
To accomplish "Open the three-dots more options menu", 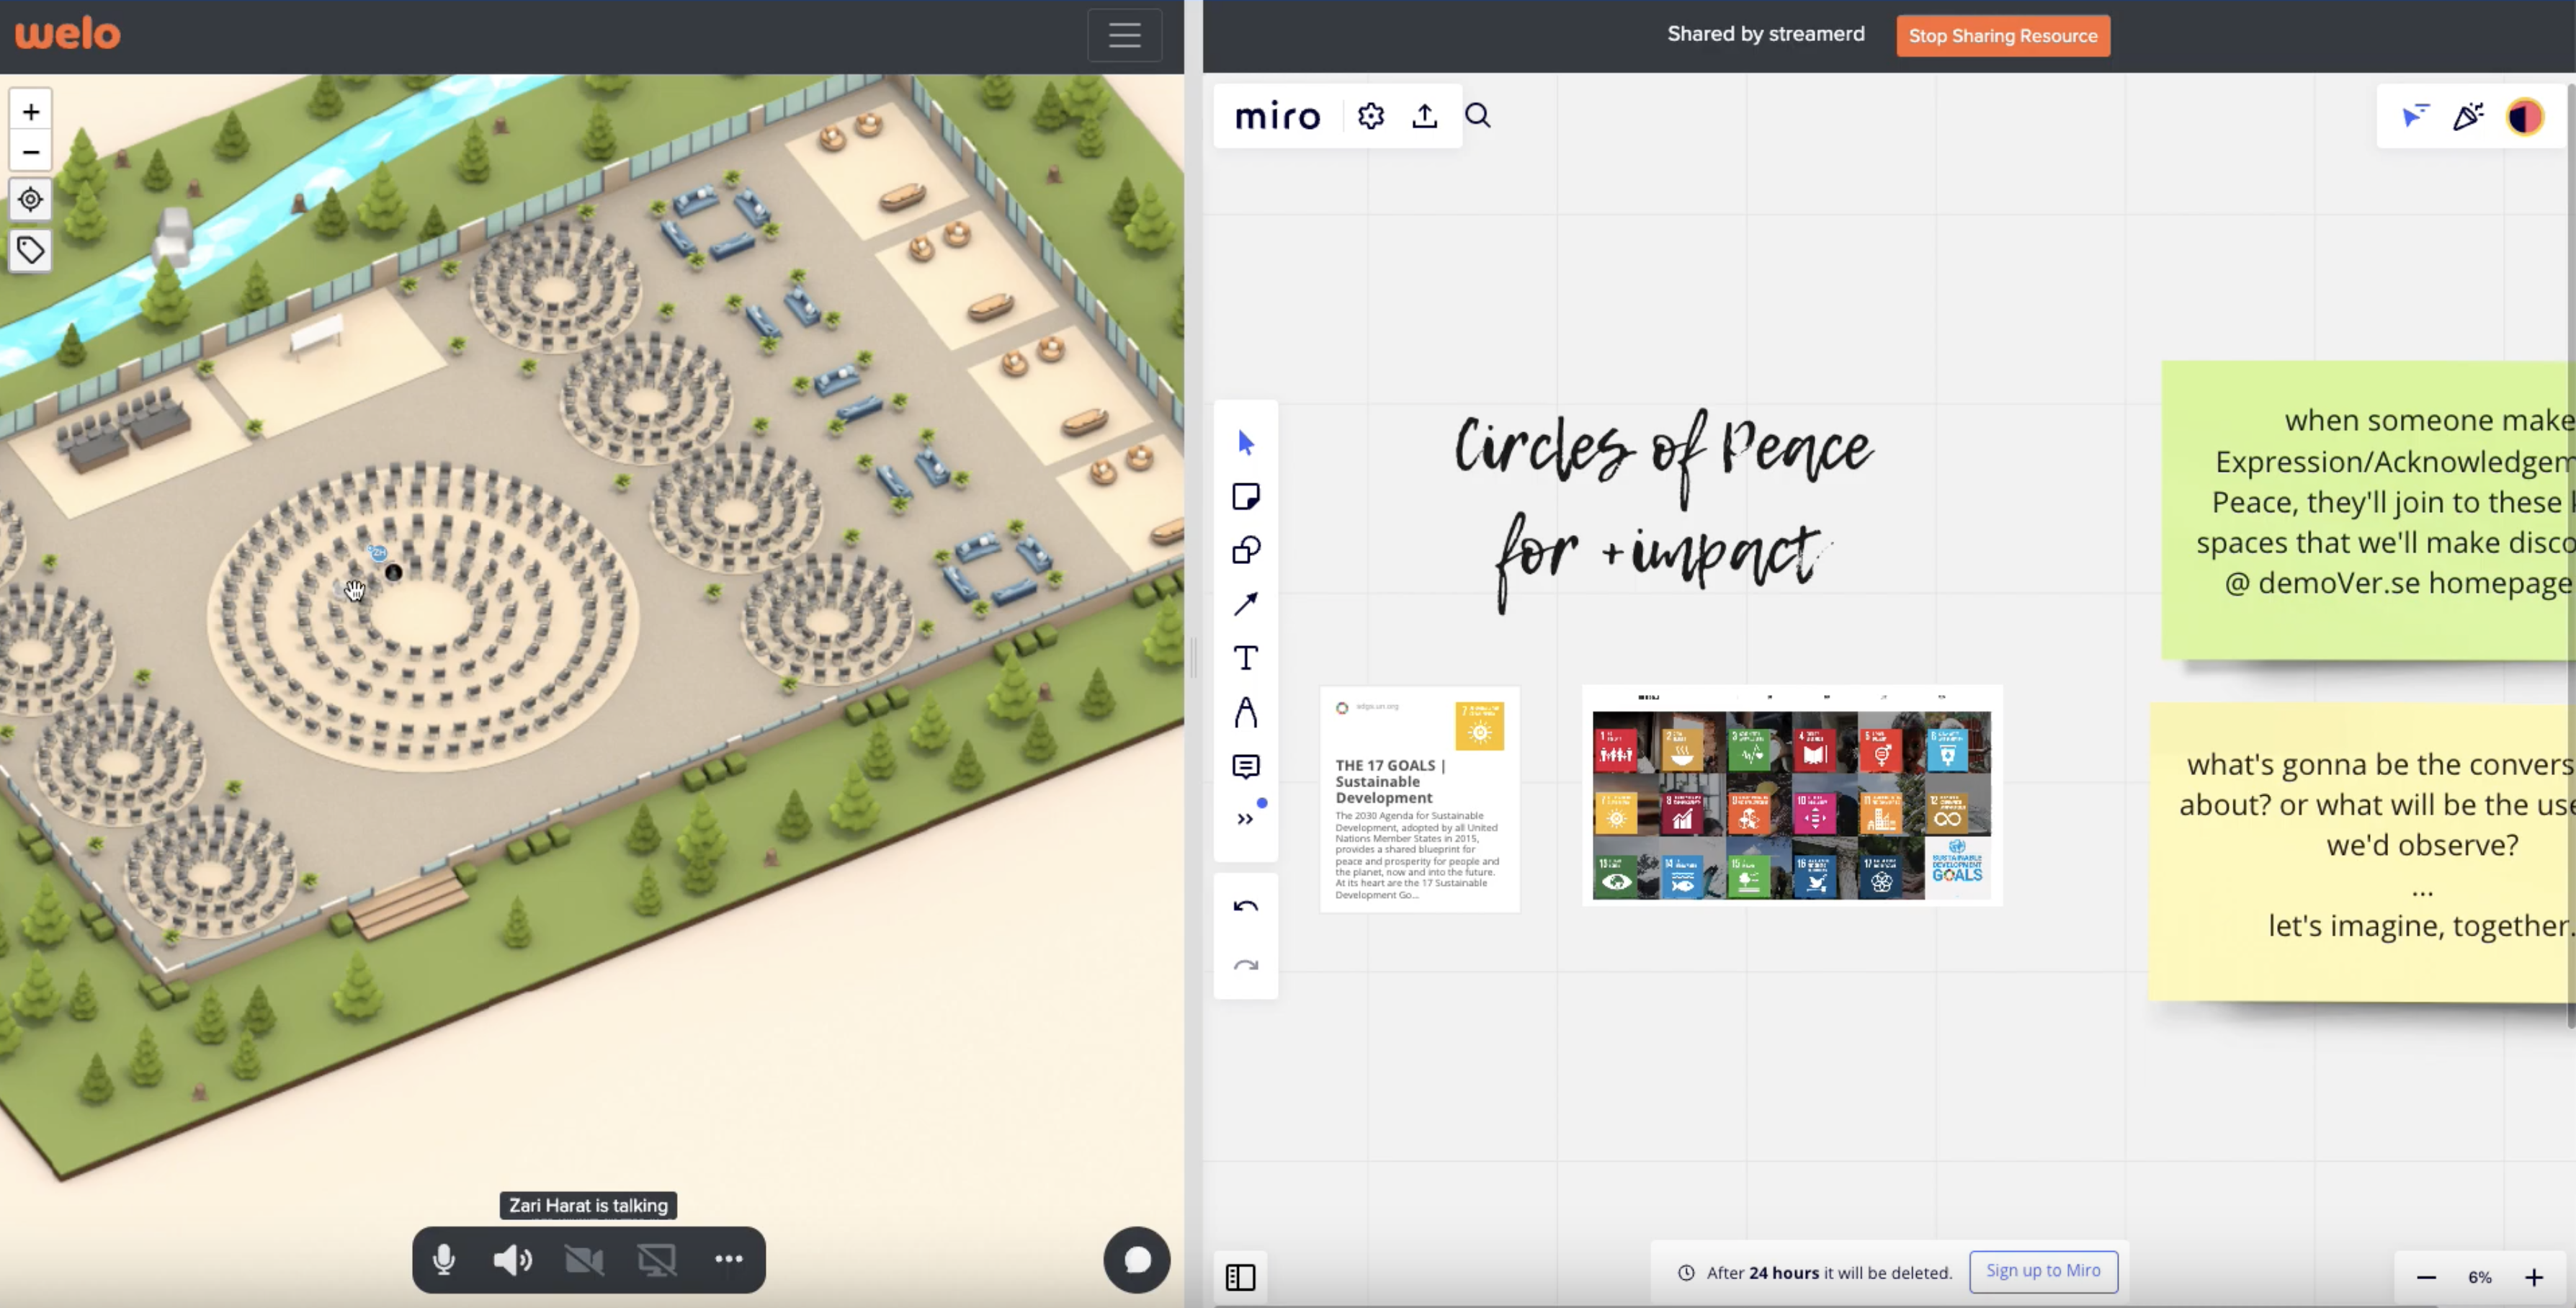I will (729, 1259).
